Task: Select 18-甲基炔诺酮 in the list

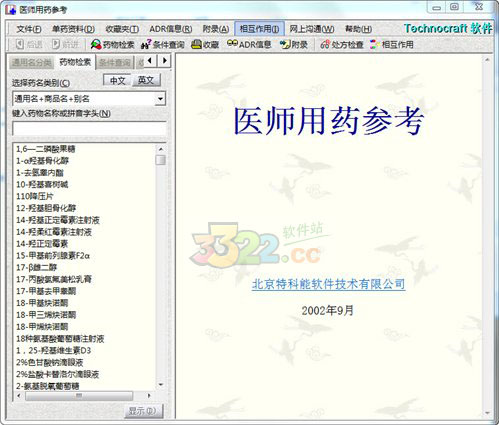Action: tap(42, 303)
